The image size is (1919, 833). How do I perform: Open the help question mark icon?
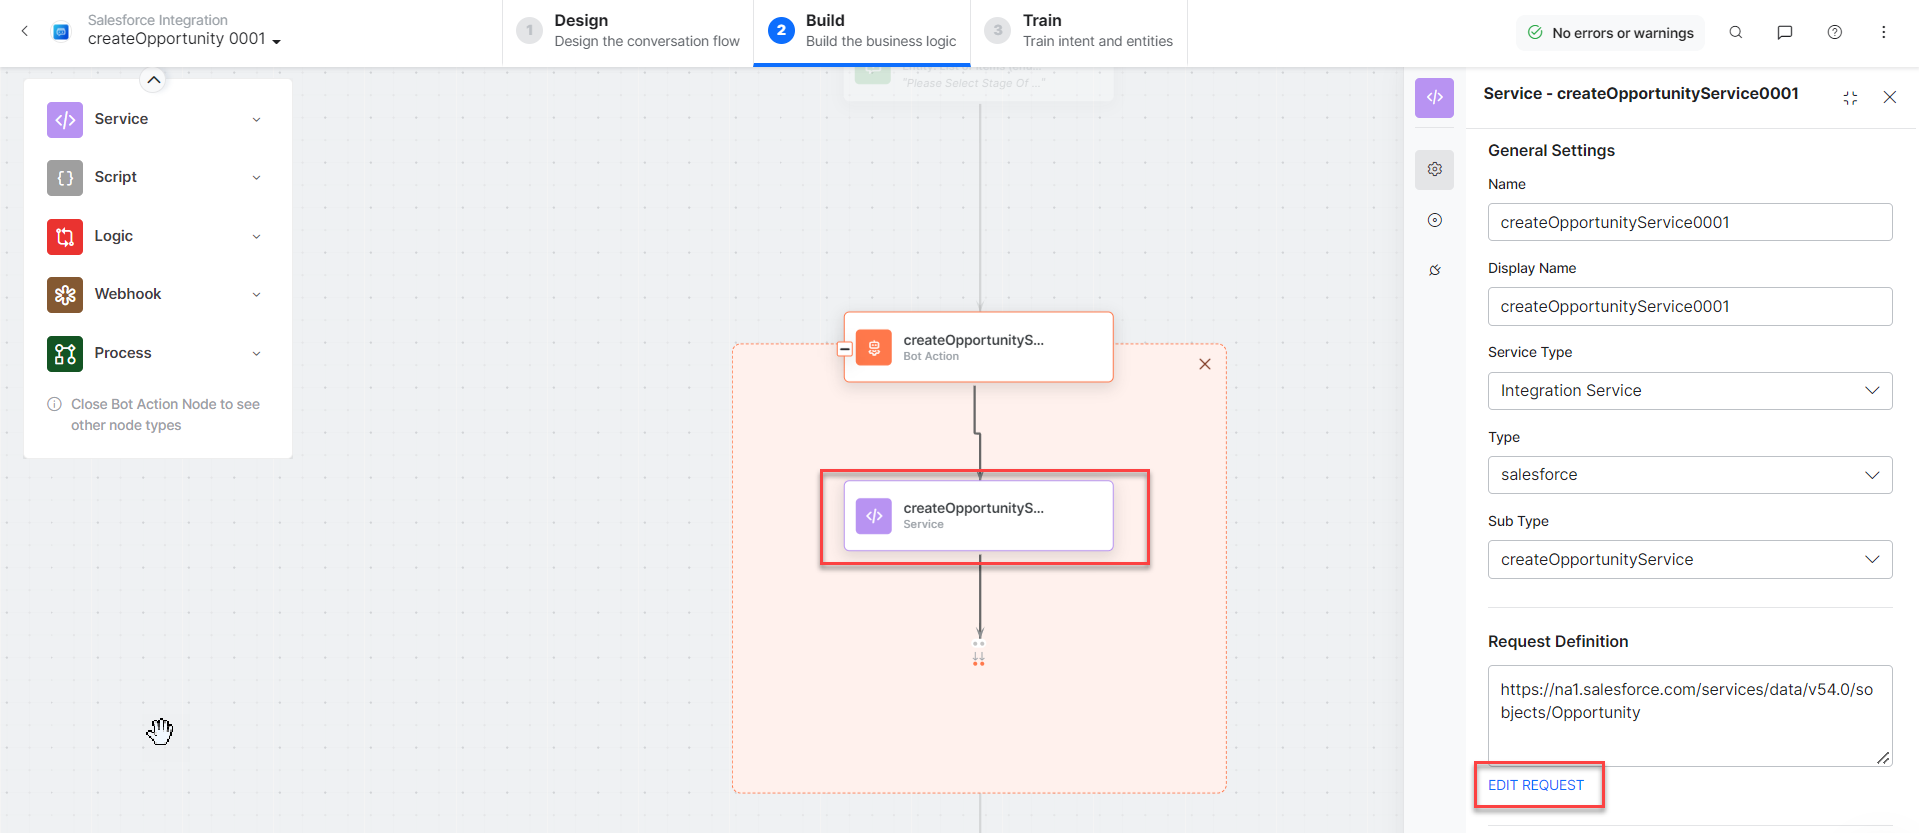[1834, 32]
